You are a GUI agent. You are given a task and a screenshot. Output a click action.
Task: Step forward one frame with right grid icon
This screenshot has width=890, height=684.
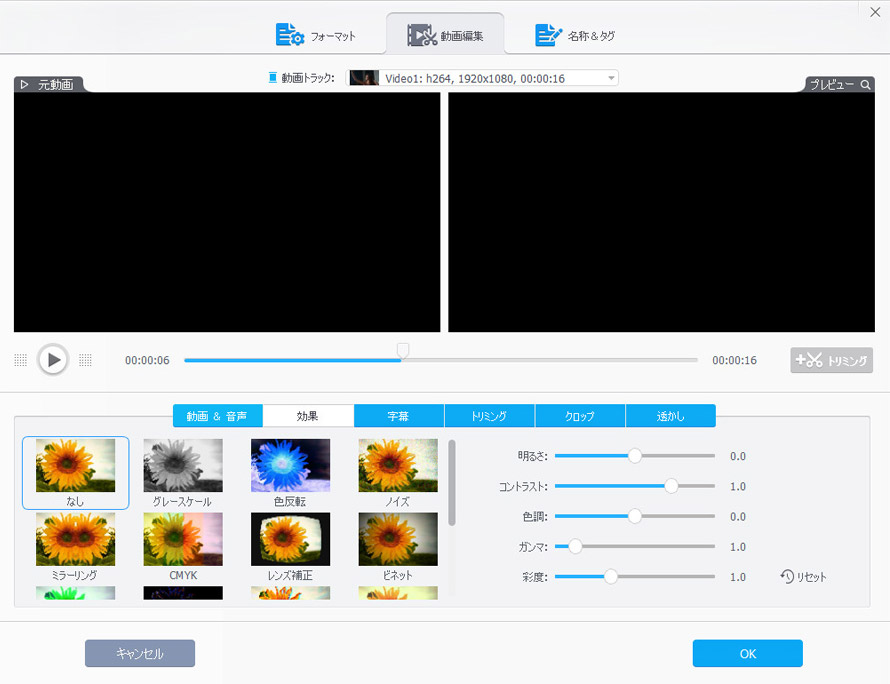coord(85,360)
